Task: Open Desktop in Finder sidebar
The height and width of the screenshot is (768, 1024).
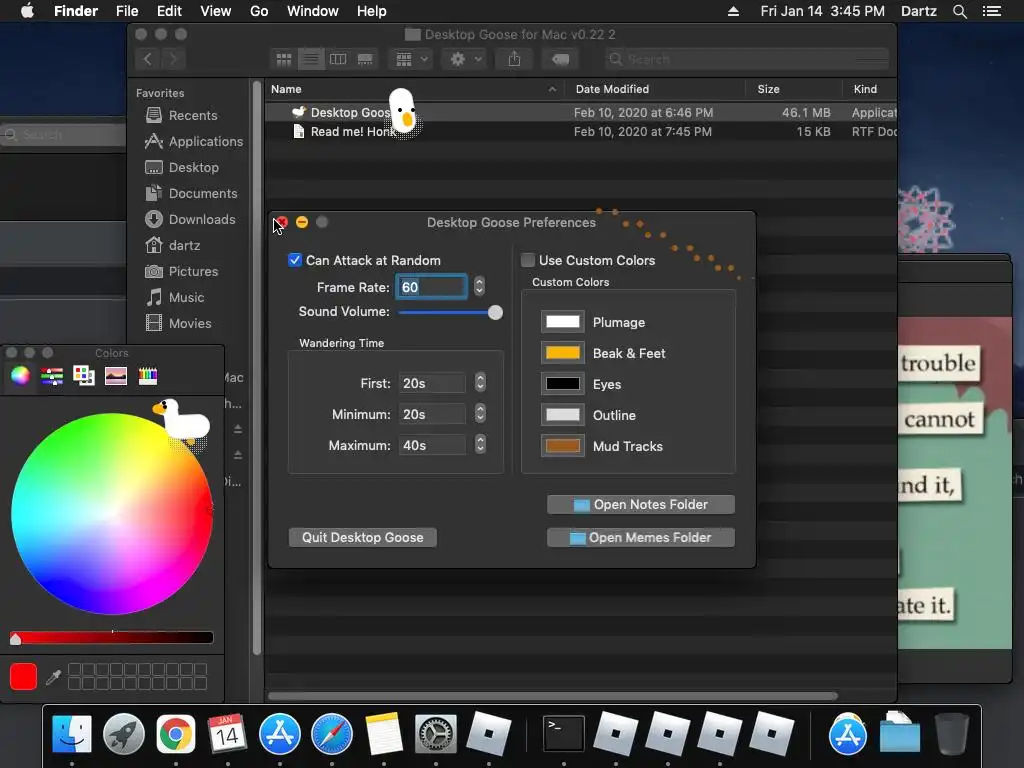Action: click(182, 167)
